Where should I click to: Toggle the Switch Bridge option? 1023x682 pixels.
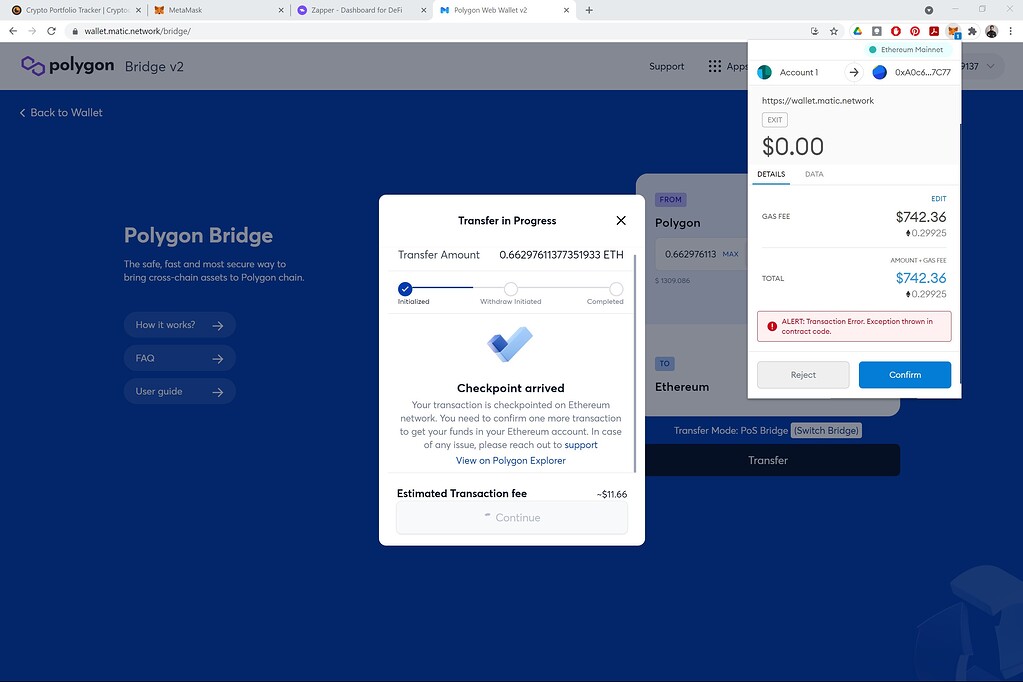826,430
